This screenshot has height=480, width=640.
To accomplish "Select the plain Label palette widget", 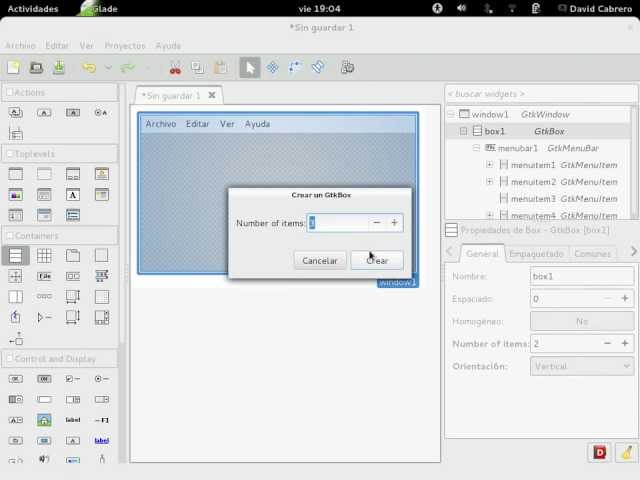I will point(73,420).
